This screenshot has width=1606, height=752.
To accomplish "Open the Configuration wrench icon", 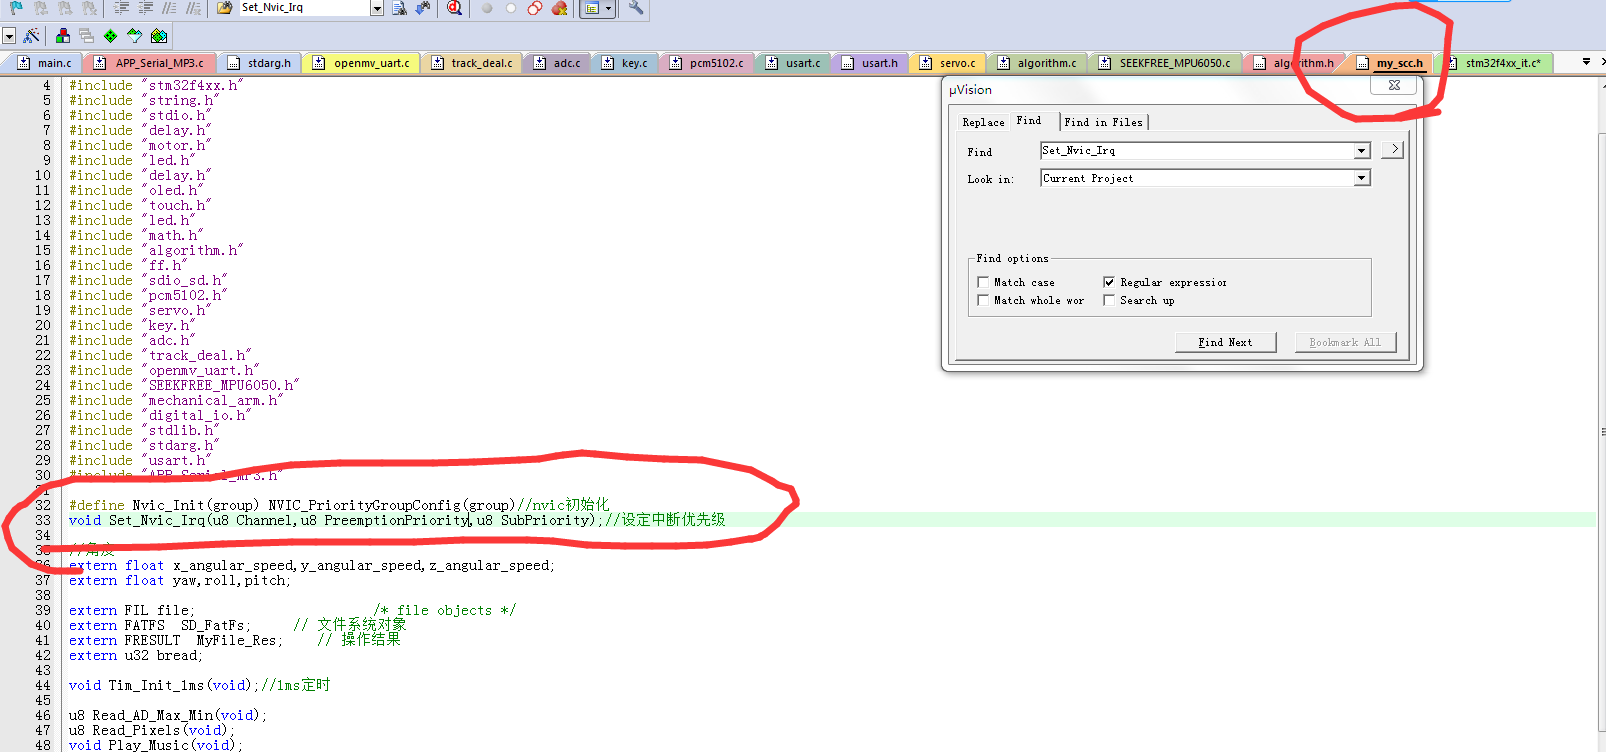I will coord(636,8).
